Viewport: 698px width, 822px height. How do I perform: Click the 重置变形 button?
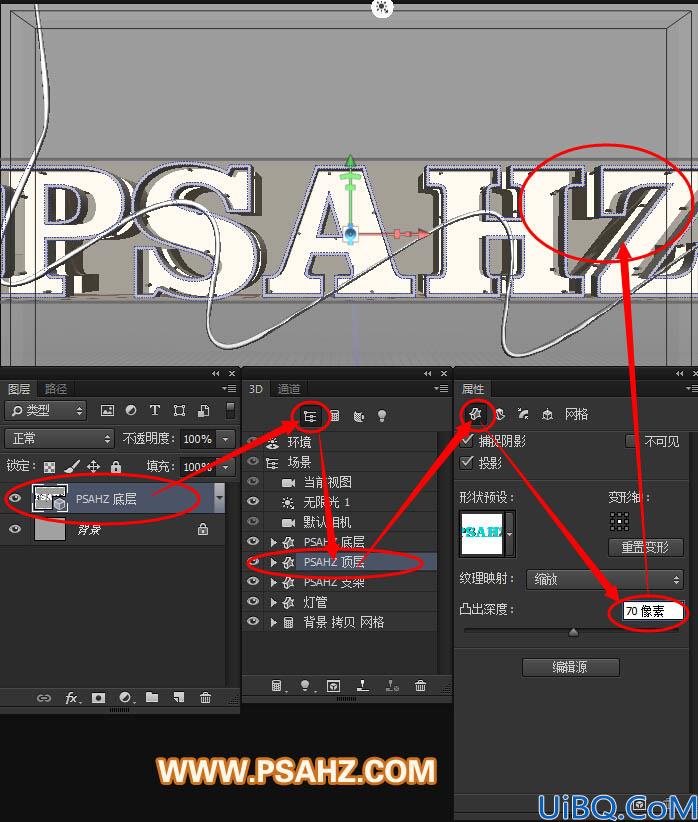pos(646,547)
